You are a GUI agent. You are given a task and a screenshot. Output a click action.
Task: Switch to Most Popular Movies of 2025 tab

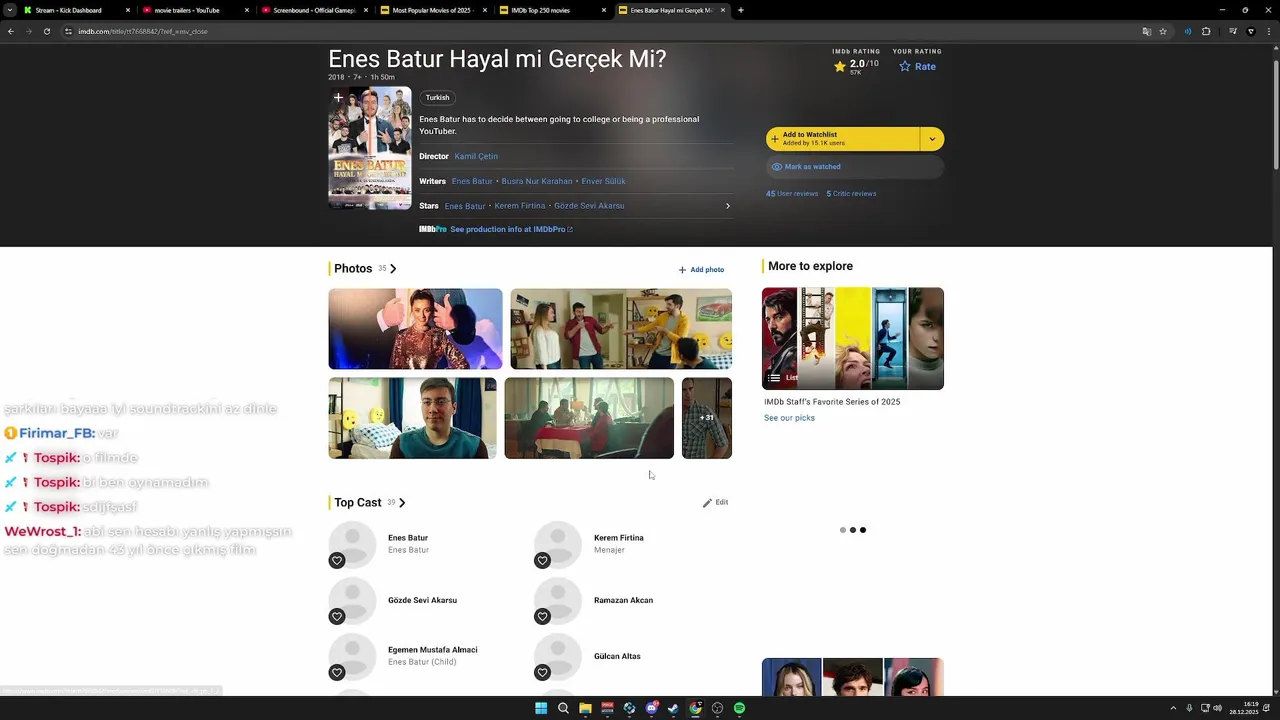click(x=434, y=10)
